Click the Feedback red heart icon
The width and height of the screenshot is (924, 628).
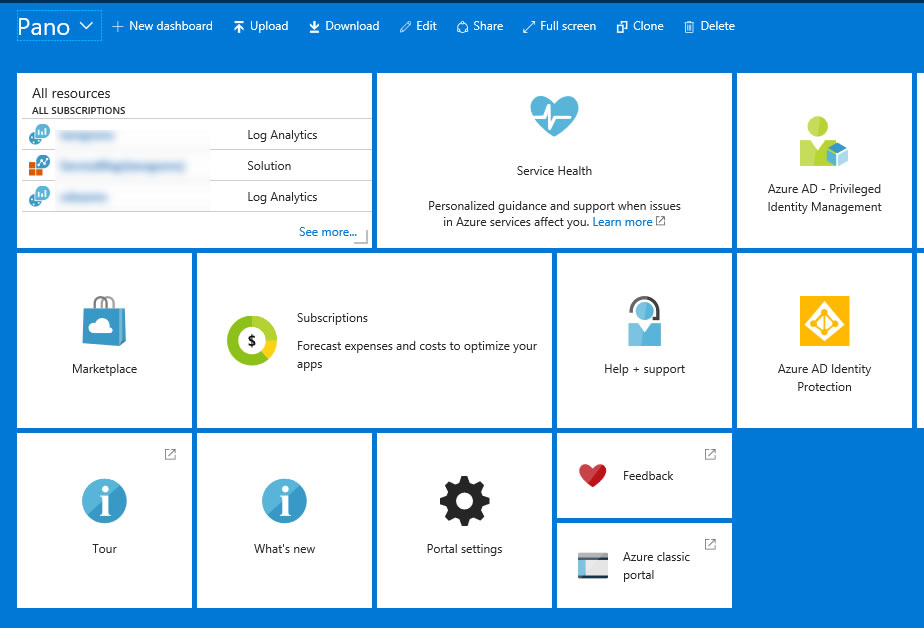(593, 476)
